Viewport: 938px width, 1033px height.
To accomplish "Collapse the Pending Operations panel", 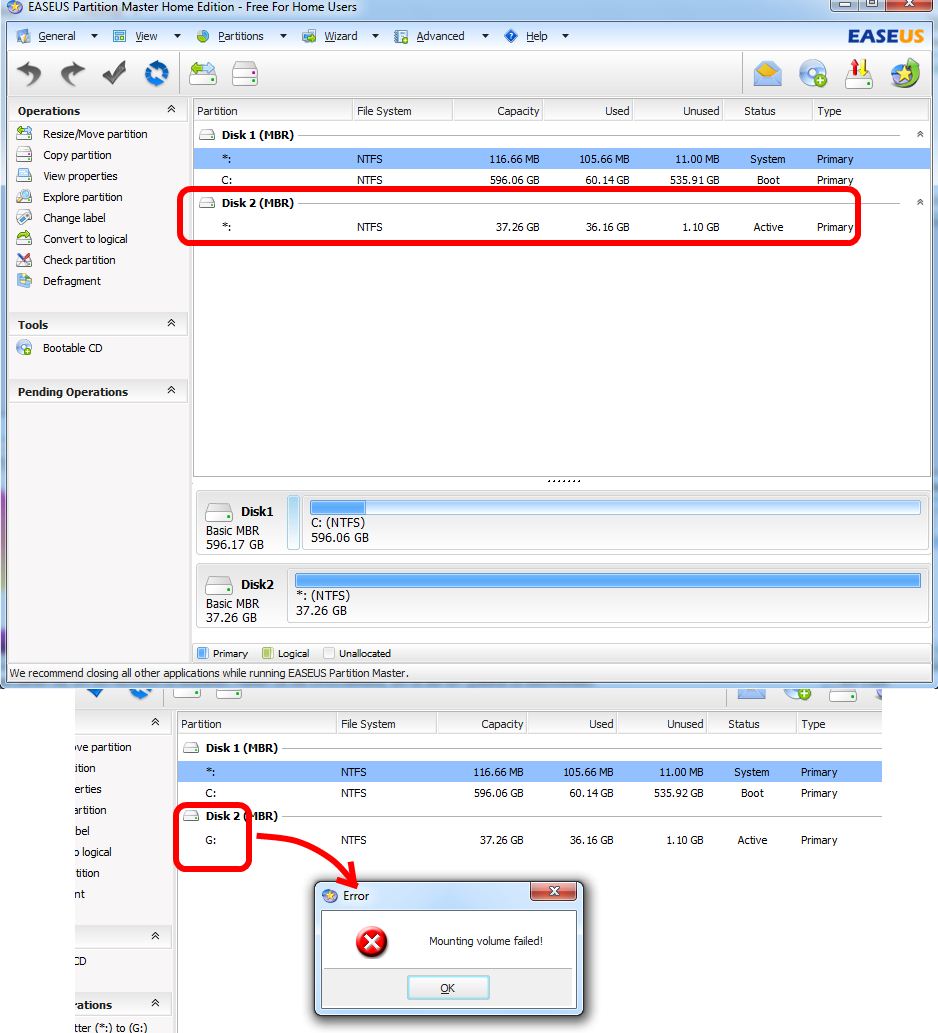I will pos(171,390).
